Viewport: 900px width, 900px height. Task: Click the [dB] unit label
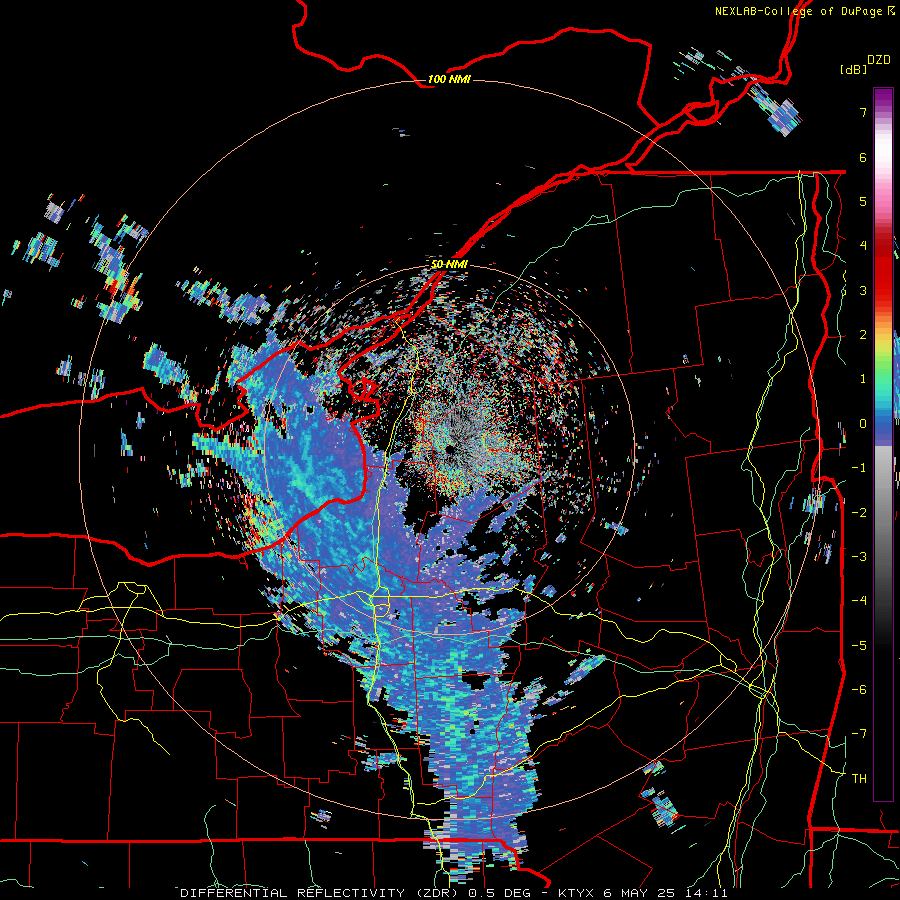(853, 69)
